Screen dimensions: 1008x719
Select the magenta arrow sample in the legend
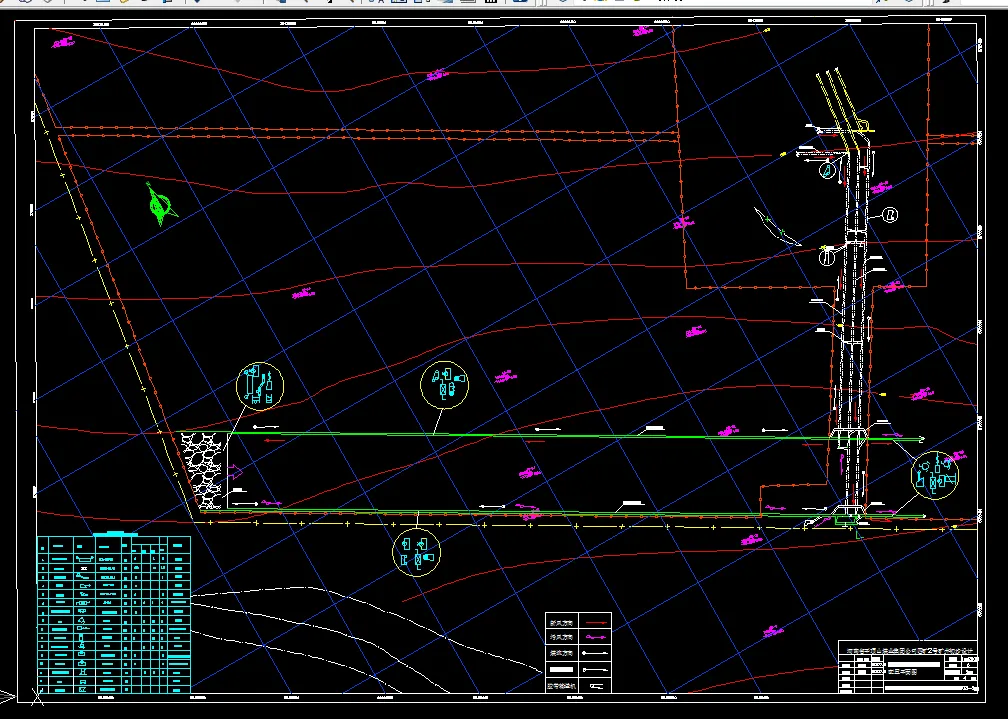(595, 637)
